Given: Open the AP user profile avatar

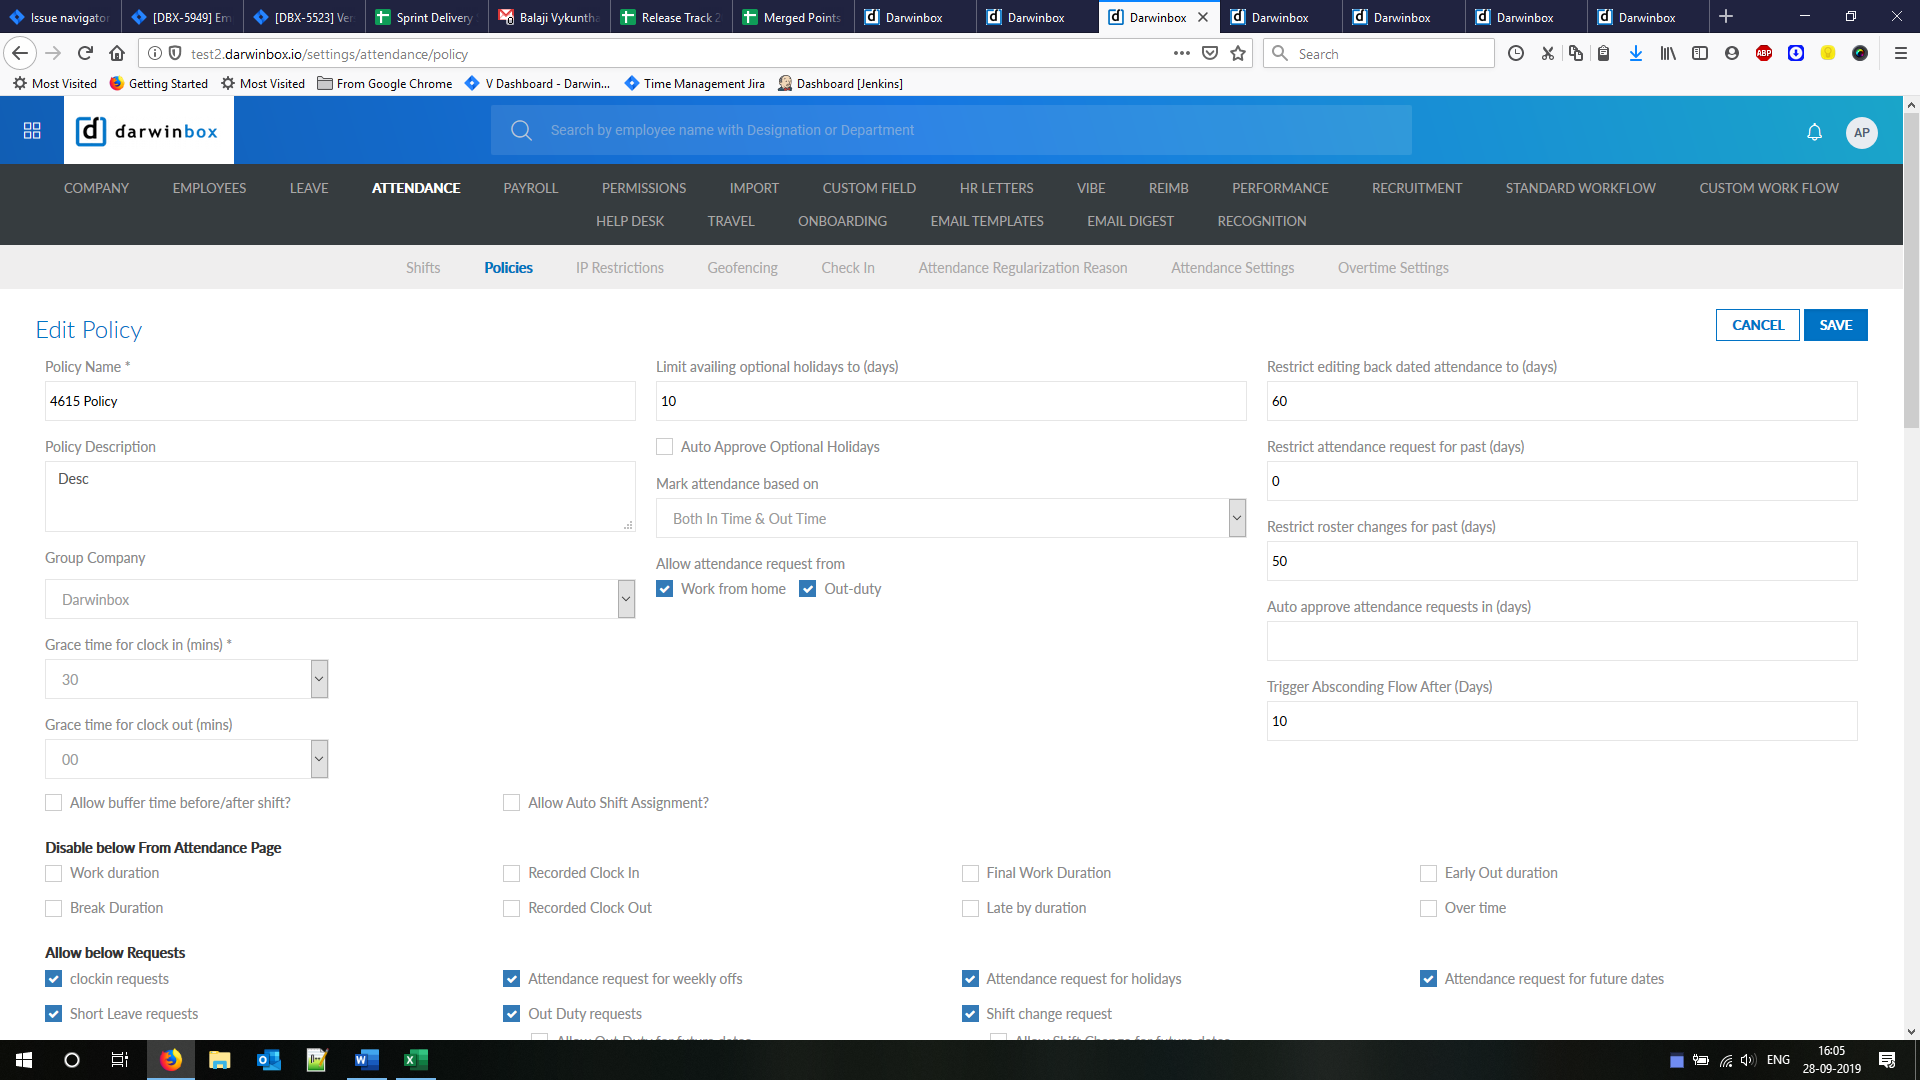Looking at the screenshot, I should 1861,132.
